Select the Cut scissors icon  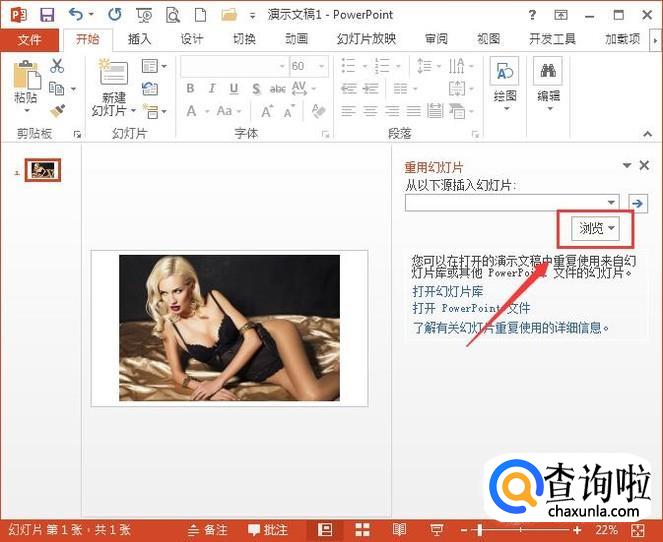(x=57, y=66)
